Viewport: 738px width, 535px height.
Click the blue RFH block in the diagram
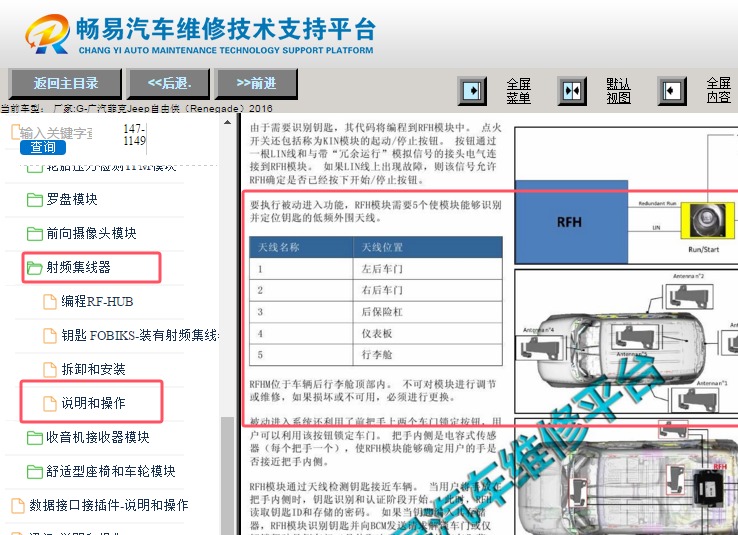[x=571, y=222]
